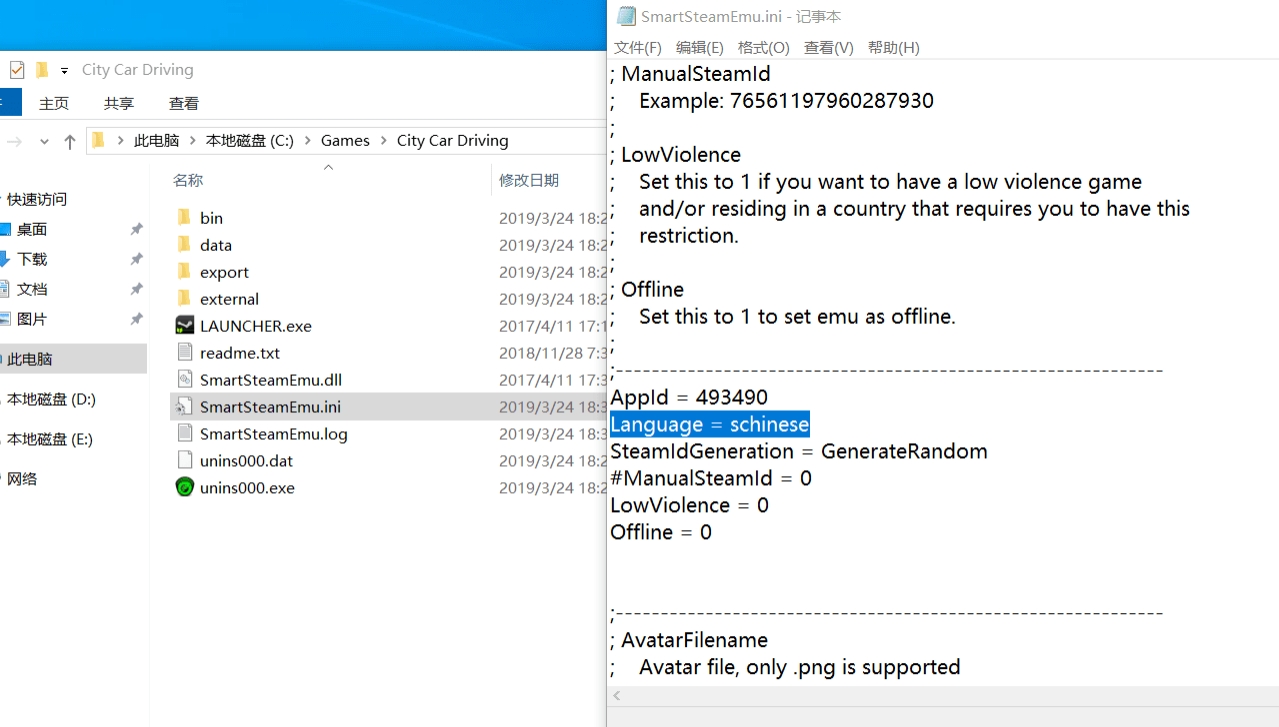Select 网络 in navigation pane
Image resolution: width=1279 pixels, height=727 pixels.
(22, 479)
